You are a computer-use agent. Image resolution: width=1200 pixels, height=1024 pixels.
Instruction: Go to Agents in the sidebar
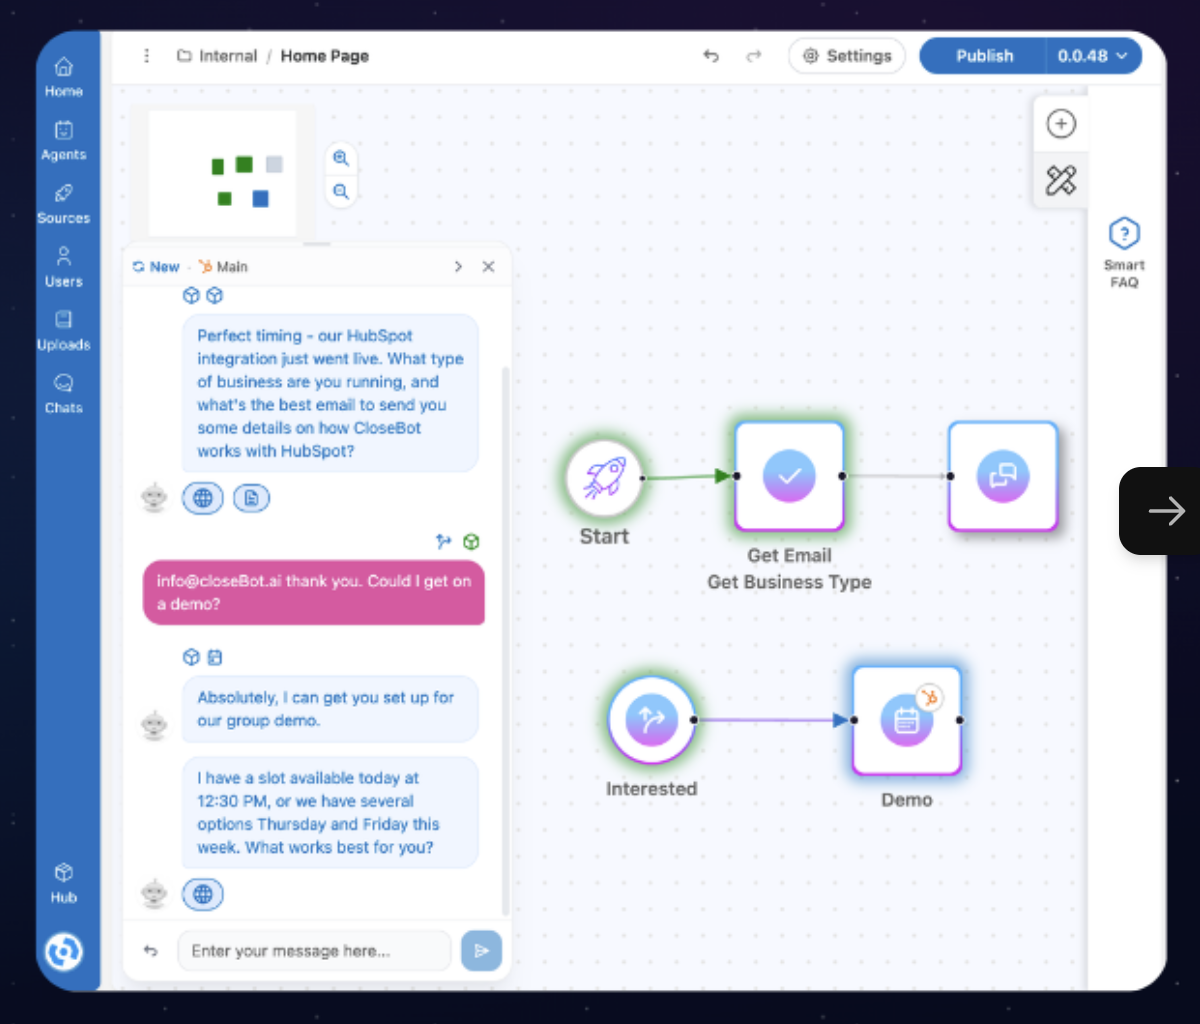[63, 141]
